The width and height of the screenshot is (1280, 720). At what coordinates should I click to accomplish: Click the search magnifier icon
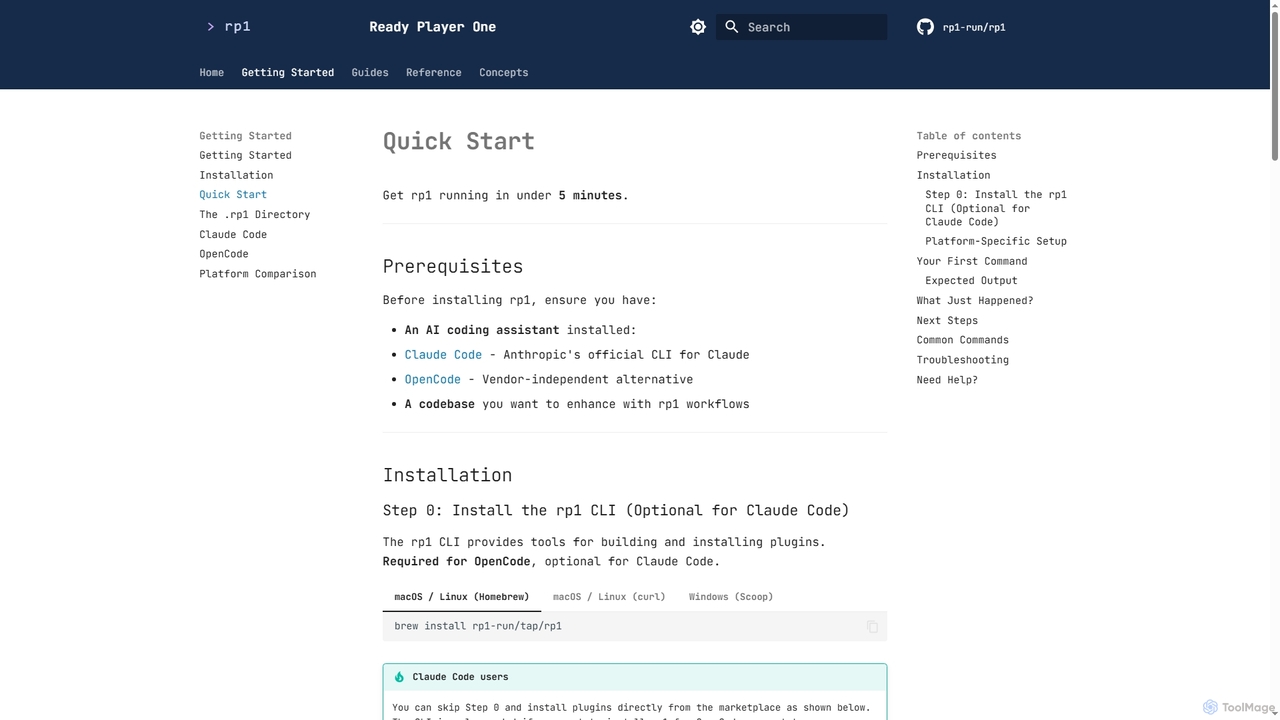pyautogui.click(x=732, y=27)
